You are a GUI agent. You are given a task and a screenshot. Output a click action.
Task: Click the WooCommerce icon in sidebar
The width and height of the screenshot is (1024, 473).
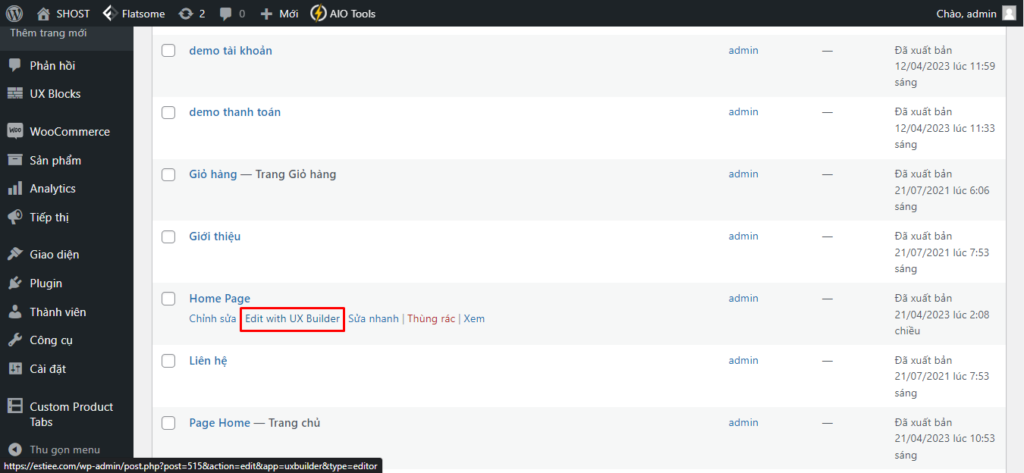click(x=15, y=131)
